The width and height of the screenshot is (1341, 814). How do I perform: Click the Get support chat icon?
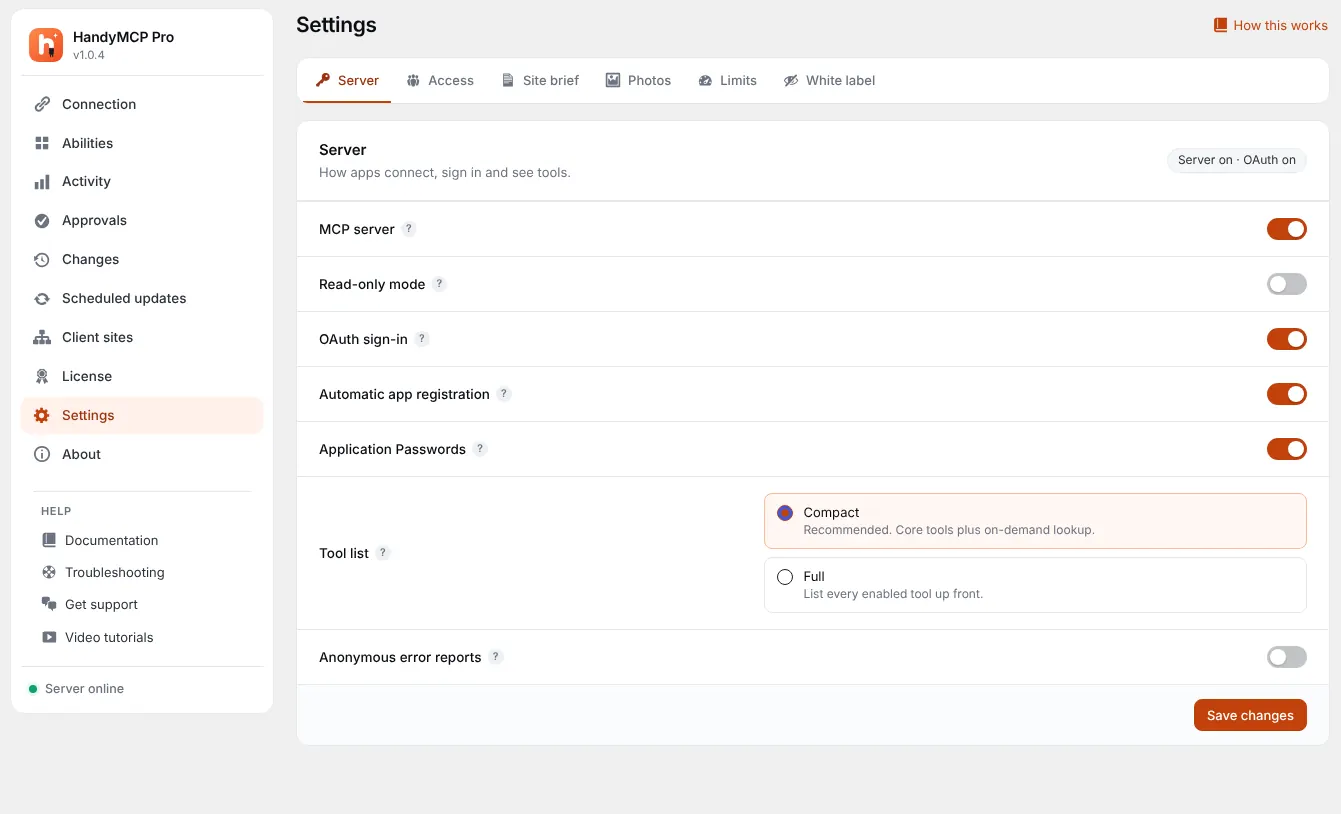click(x=49, y=605)
